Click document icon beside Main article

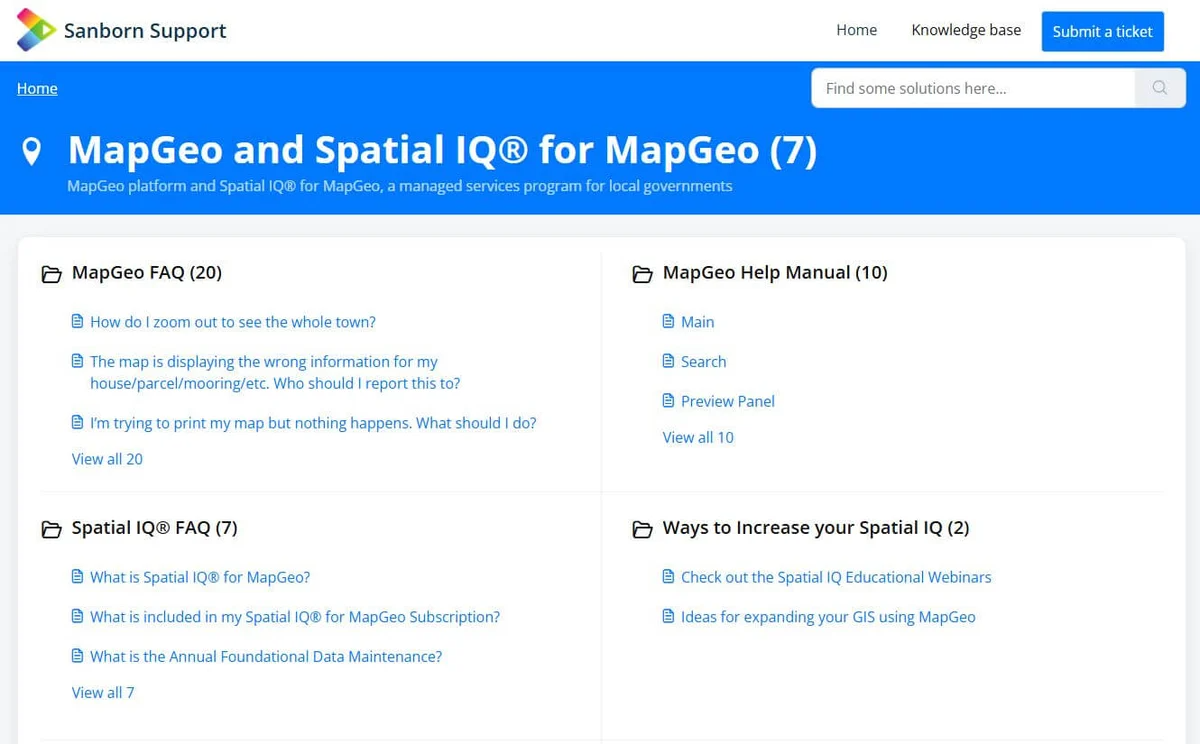(x=668, y=321)
